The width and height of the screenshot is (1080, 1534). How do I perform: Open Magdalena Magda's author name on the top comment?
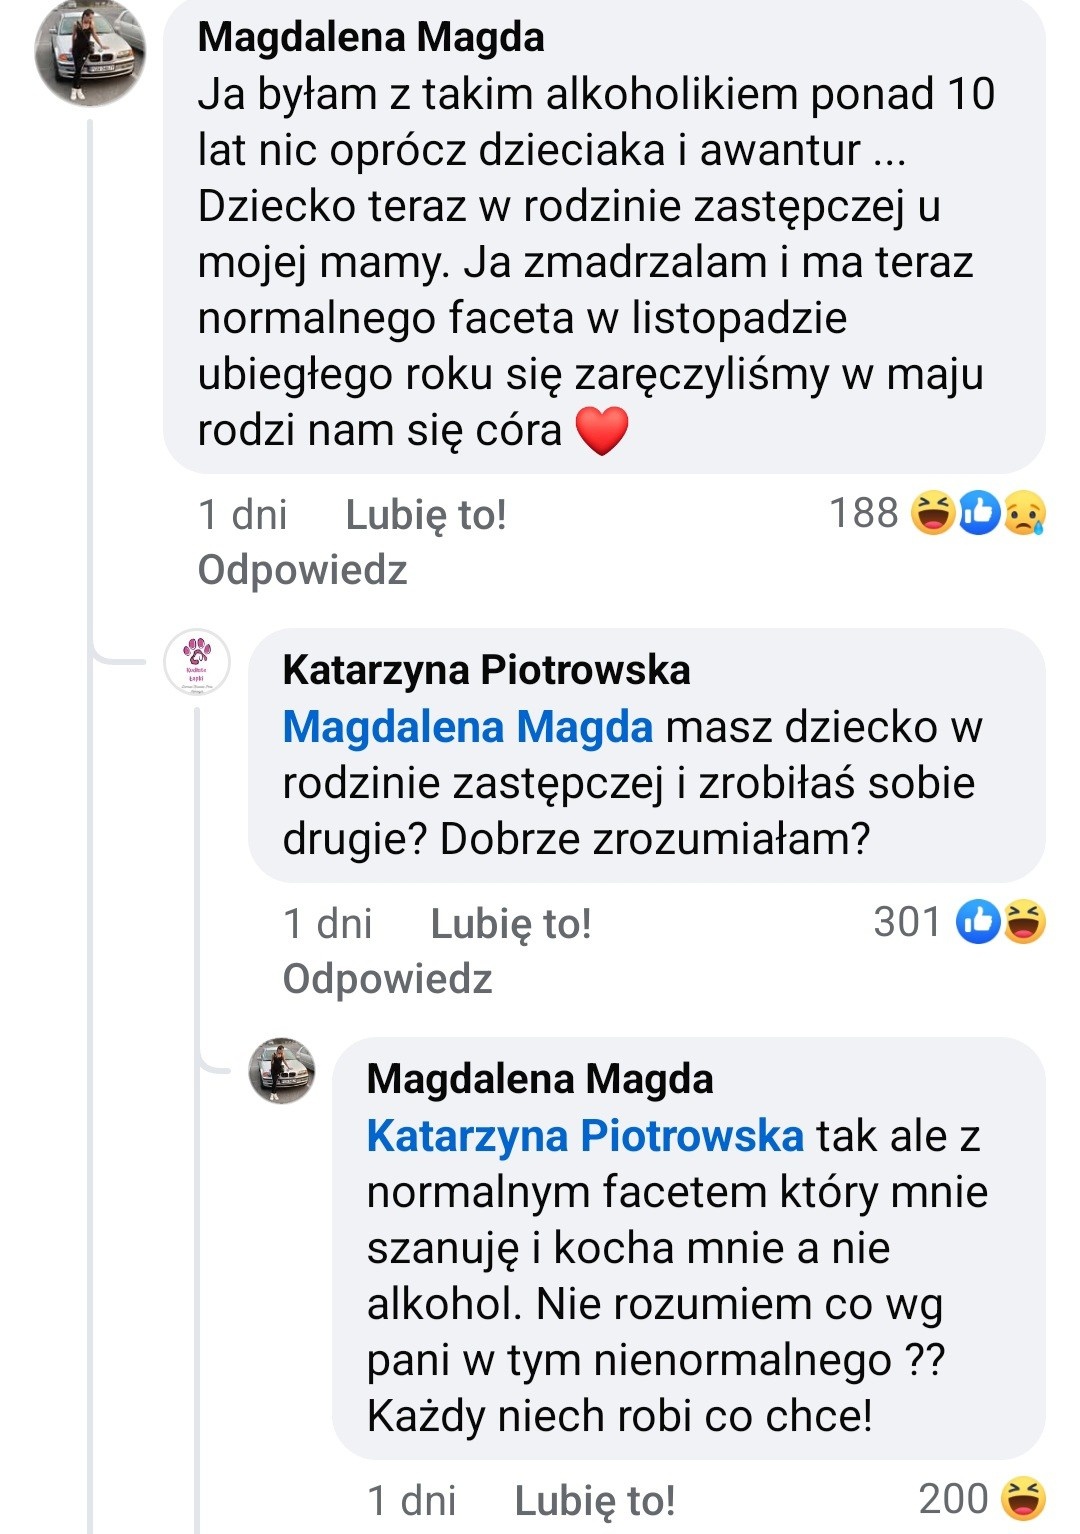click(x=371, y=38)
